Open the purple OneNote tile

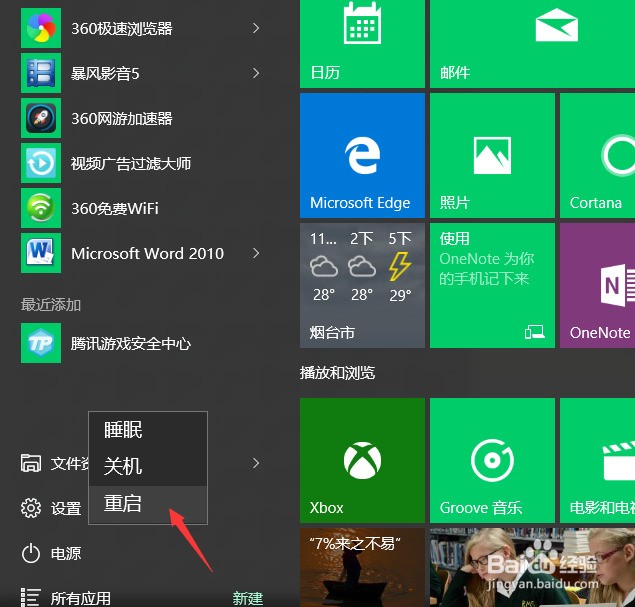coord(597,285)
